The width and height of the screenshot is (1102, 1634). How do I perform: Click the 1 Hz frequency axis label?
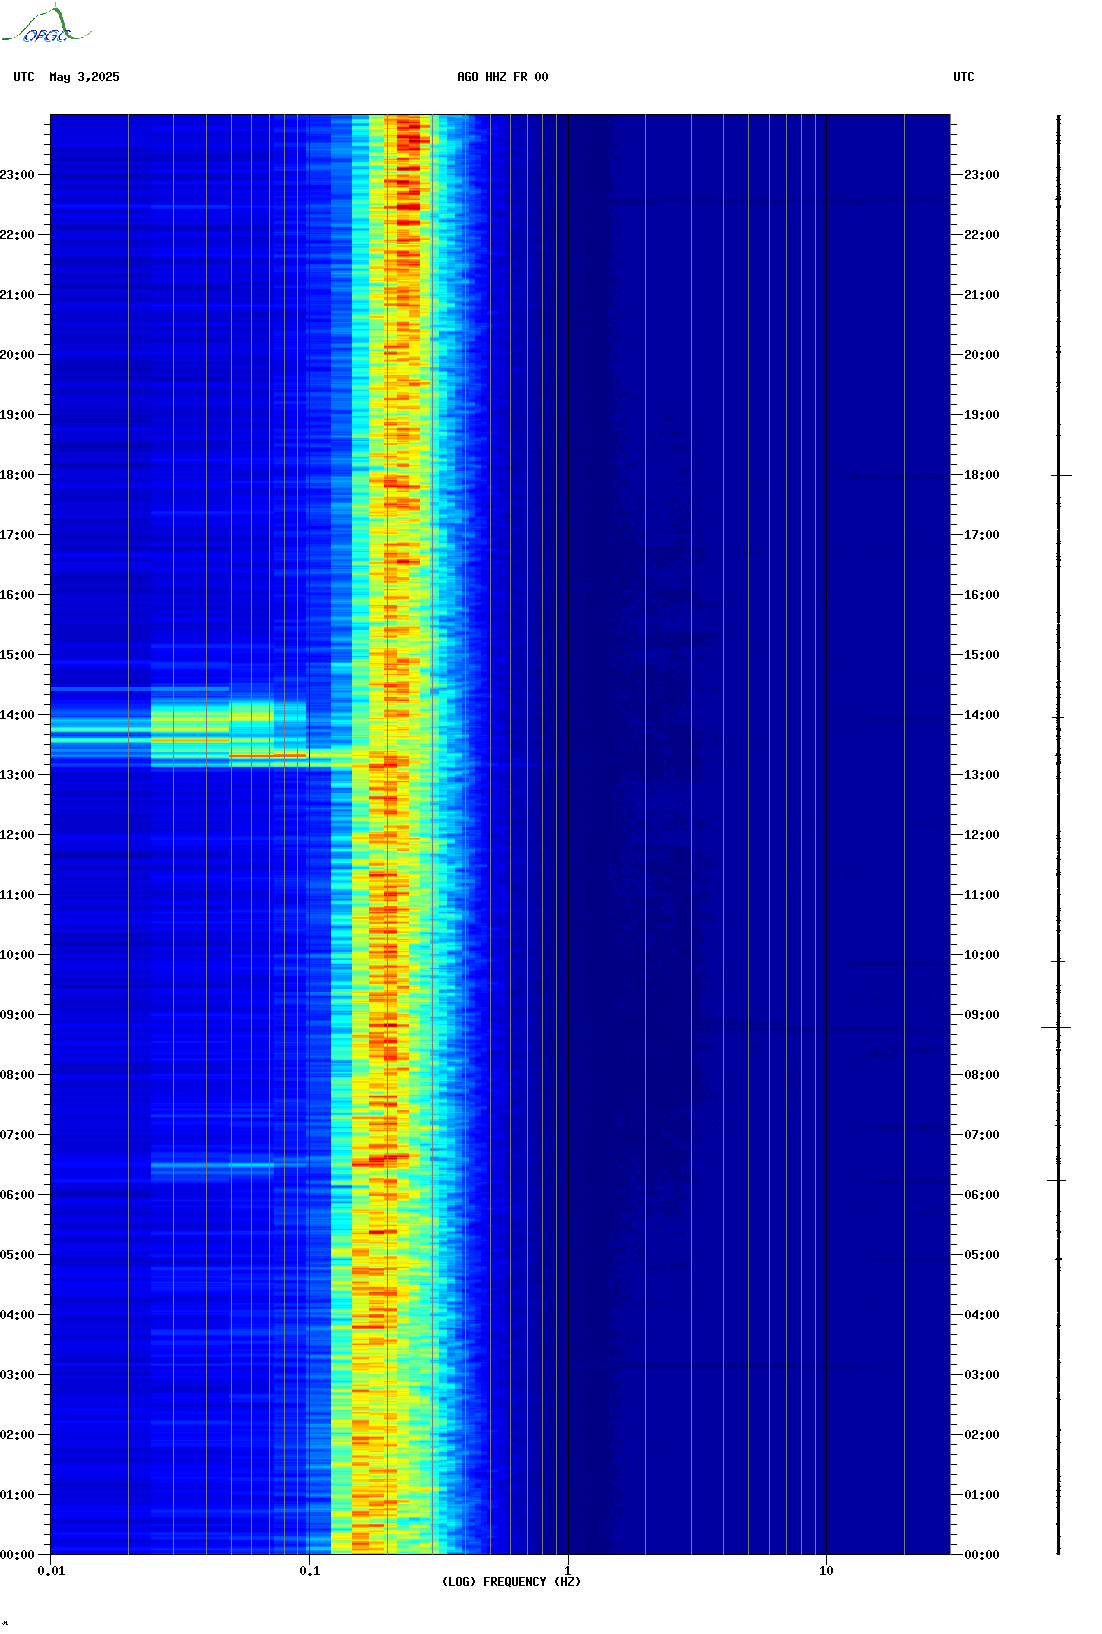(x=568, y=1571)
